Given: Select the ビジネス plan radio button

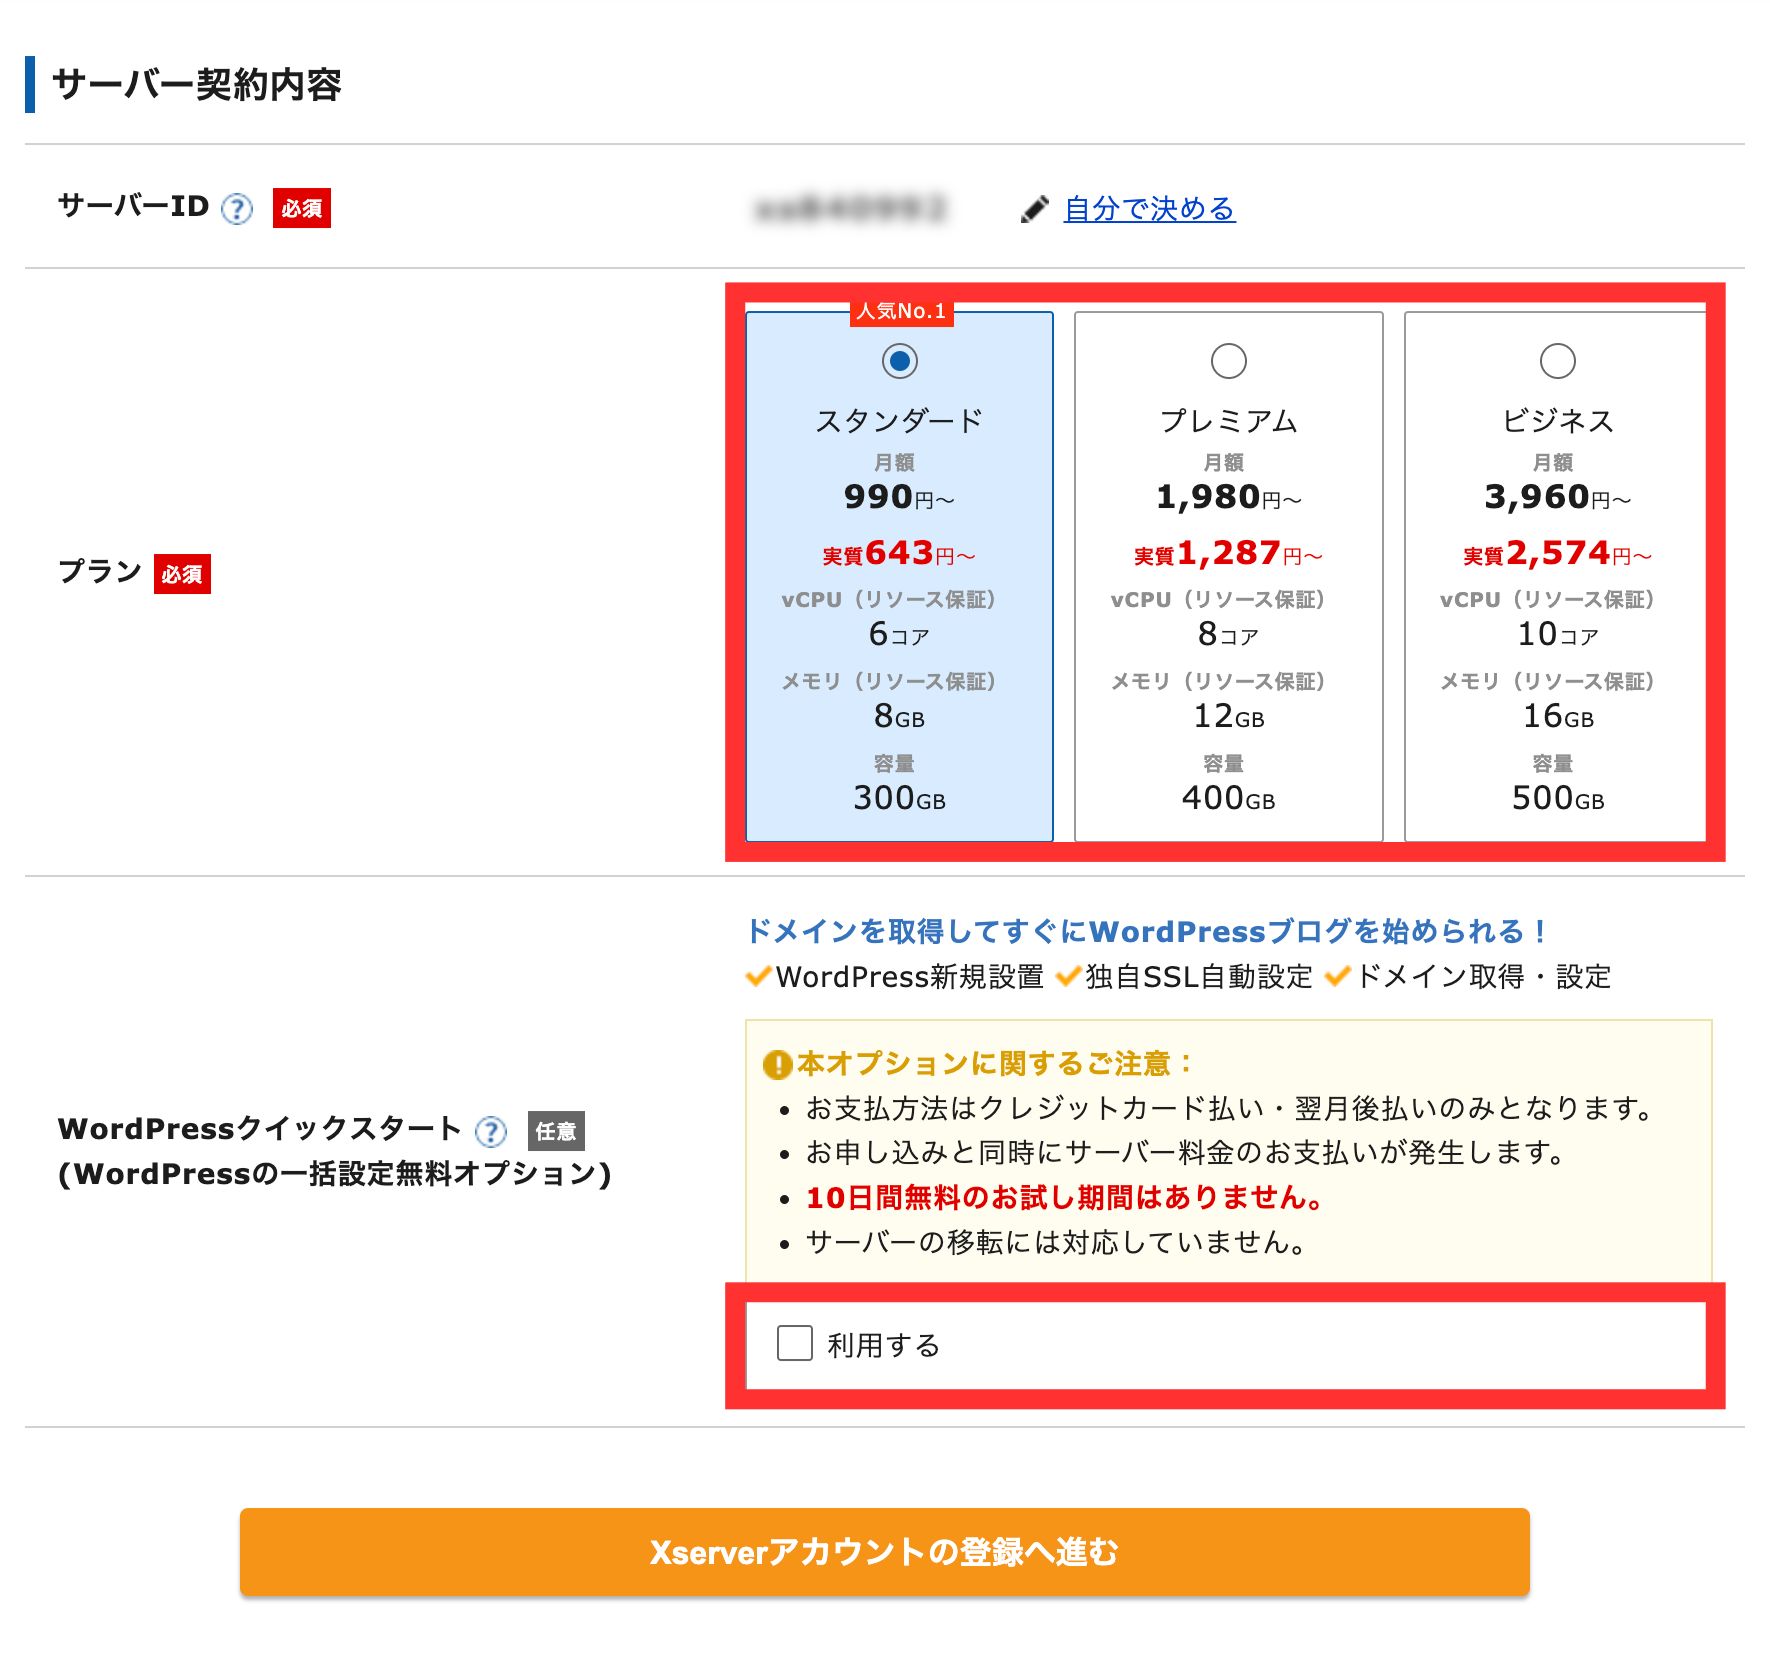Looking at the screenshot, I should (x=1557, y=361).
